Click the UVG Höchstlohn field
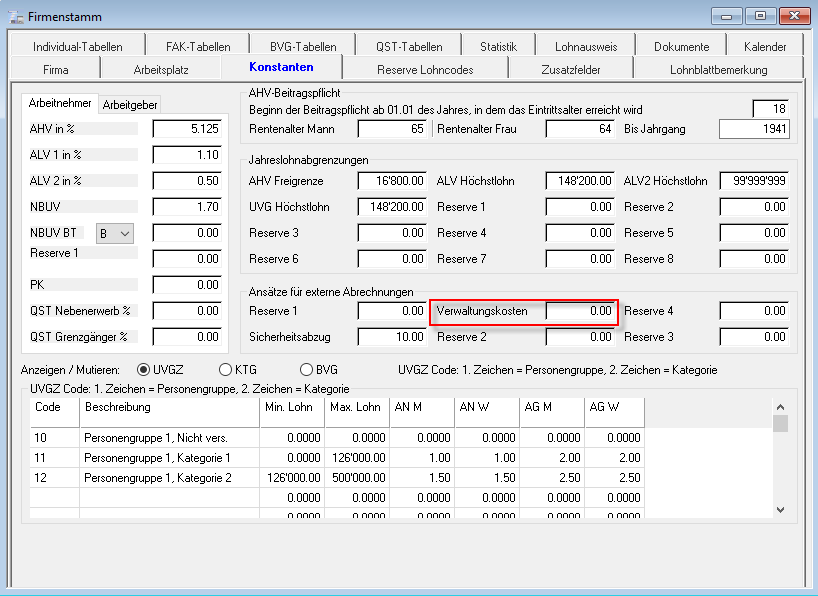Image resolution: width=818 pixels, height=596 pixels. 392,207
